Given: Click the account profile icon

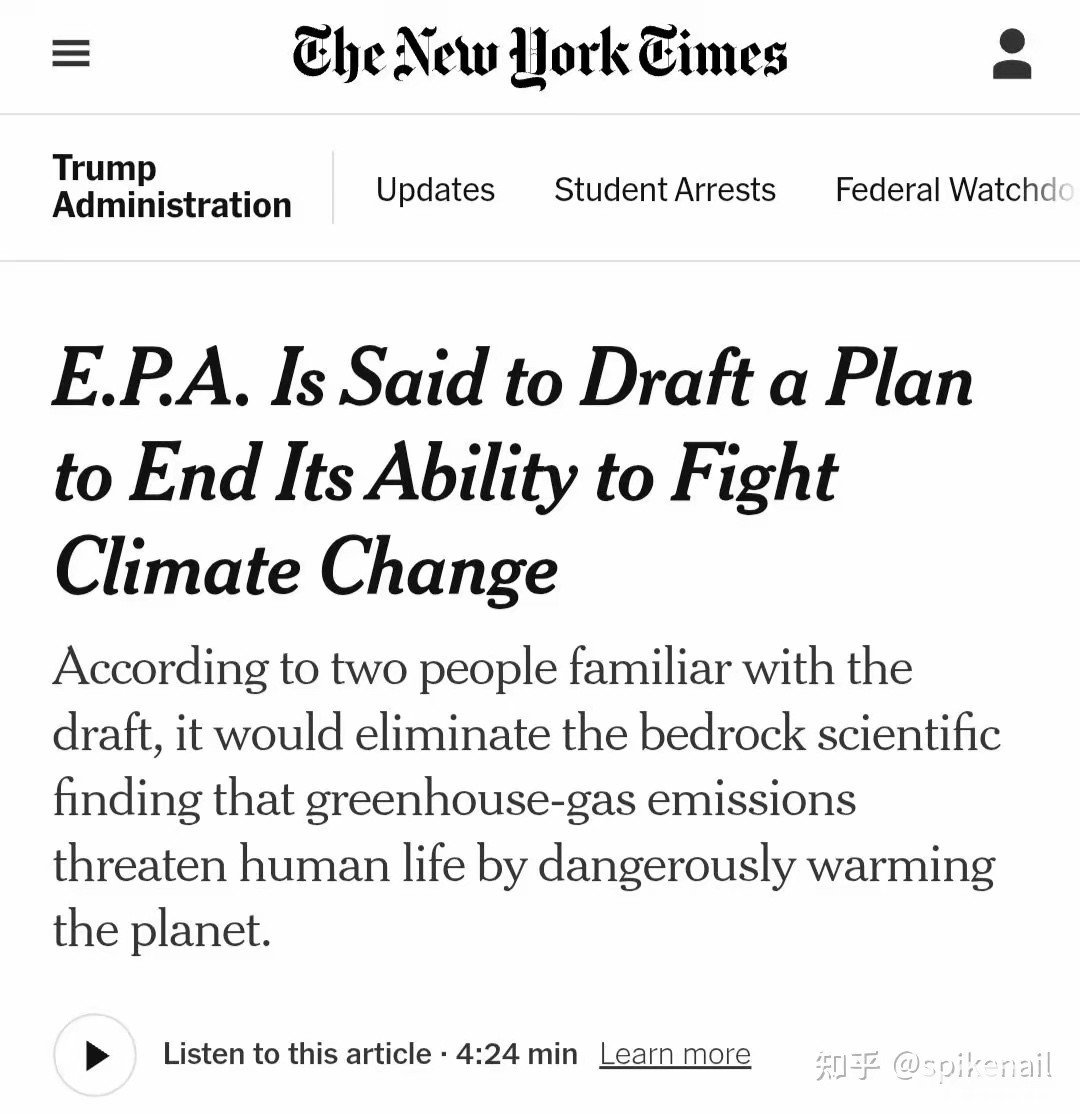Looking at the screenshot, I should click(1011, 54).
